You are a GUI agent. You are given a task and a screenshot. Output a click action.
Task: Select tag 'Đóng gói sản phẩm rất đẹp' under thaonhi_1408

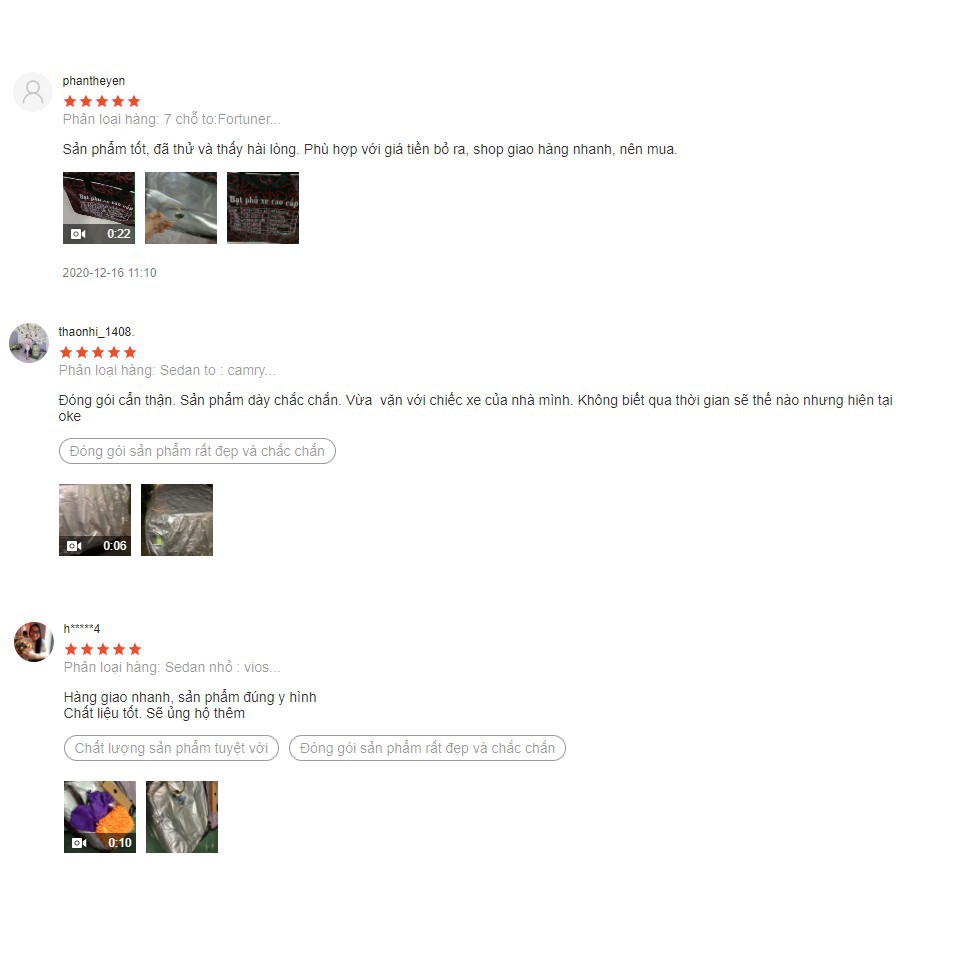click(197, 451)
